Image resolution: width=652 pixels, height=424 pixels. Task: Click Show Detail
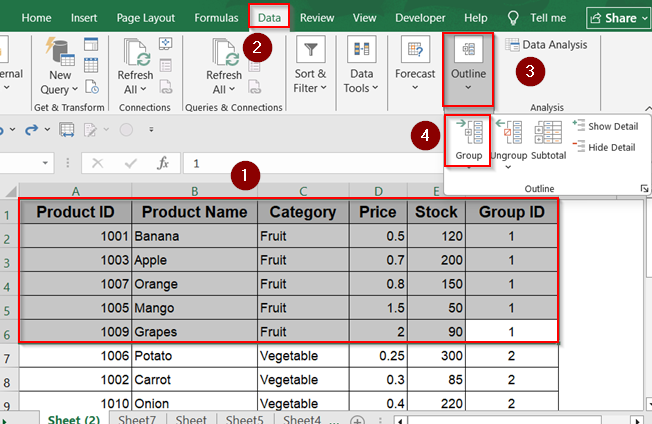tap(605, 126)
